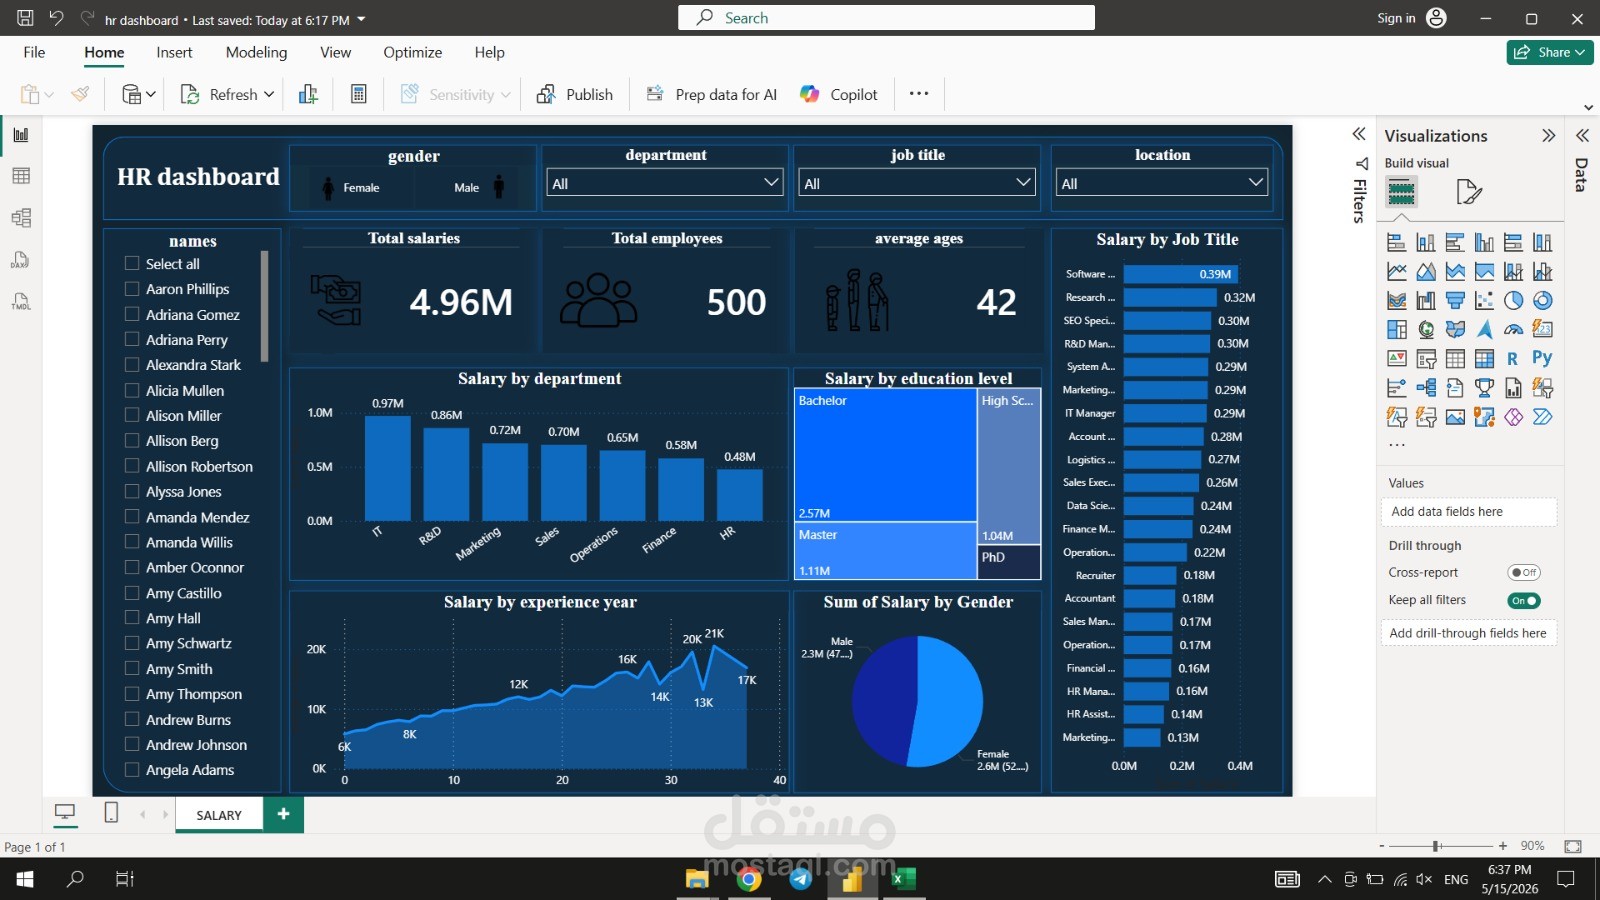Check the Amber Oconnor checkbox
This screenshot has height=900, width=1600.
coord(132,567)
